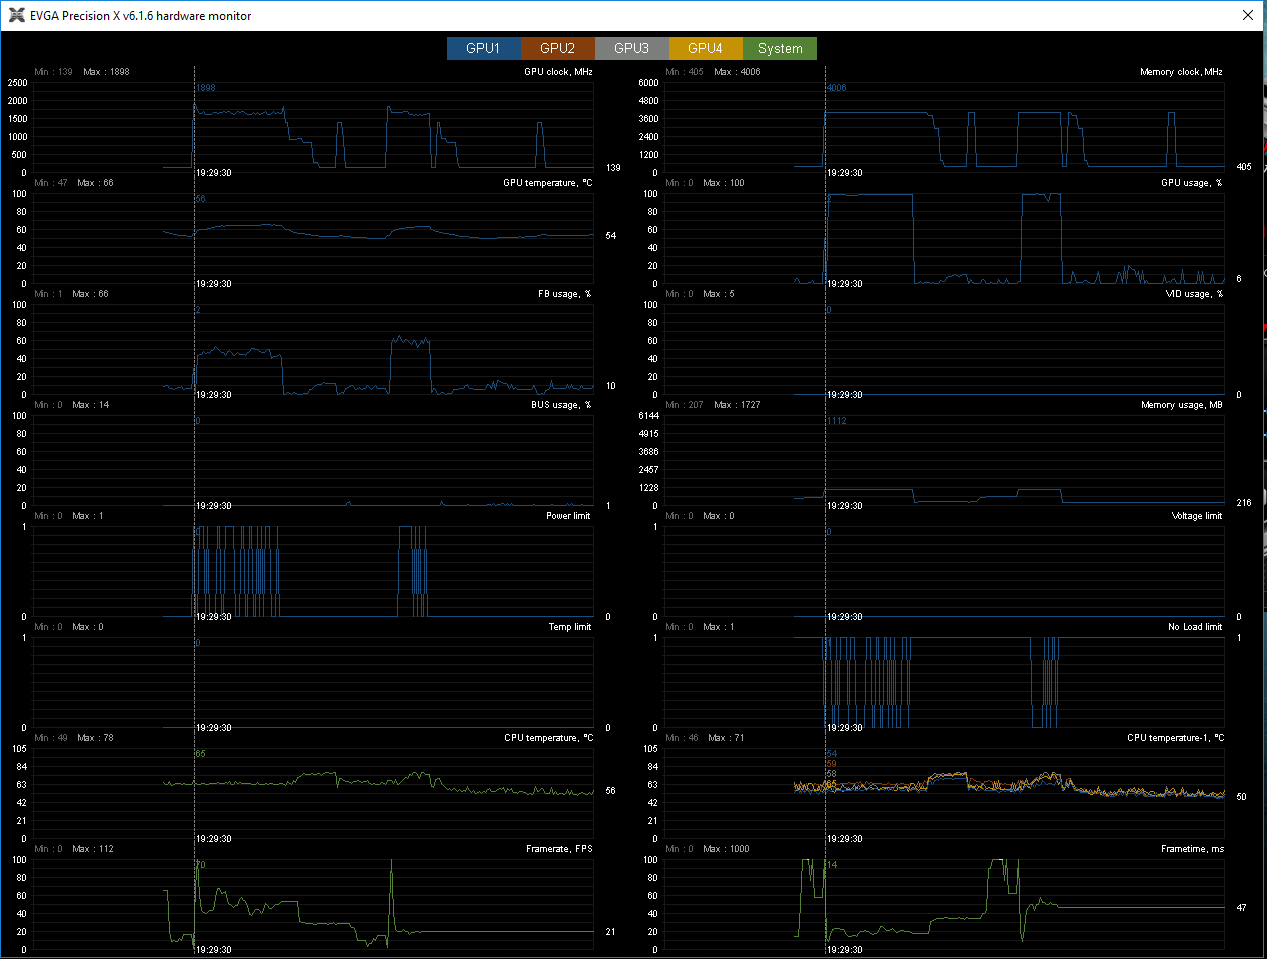Screen dimensions: 1267x959
Task: Switch to the GPU4 tab
Action: 705,48
